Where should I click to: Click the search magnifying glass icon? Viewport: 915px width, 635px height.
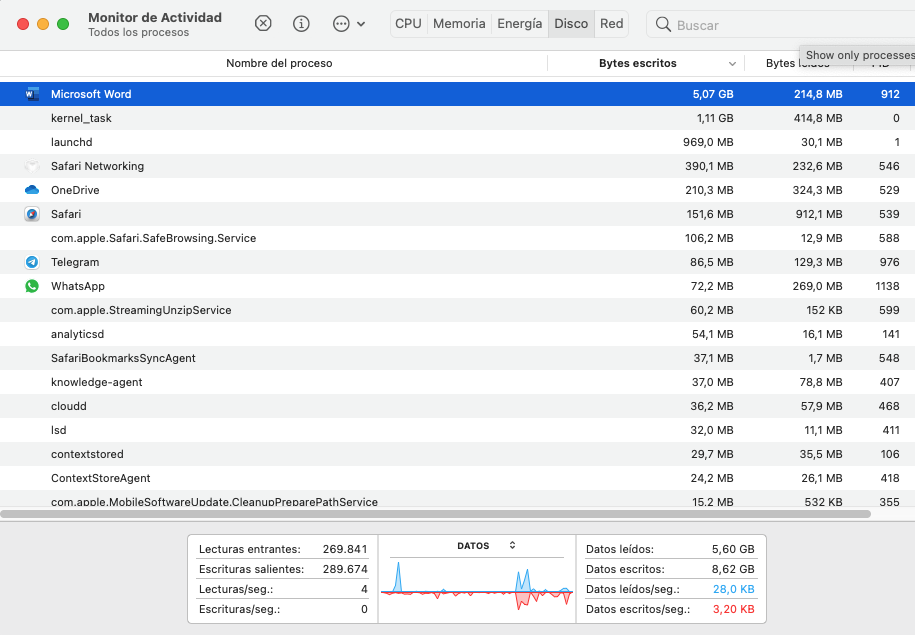663,25
